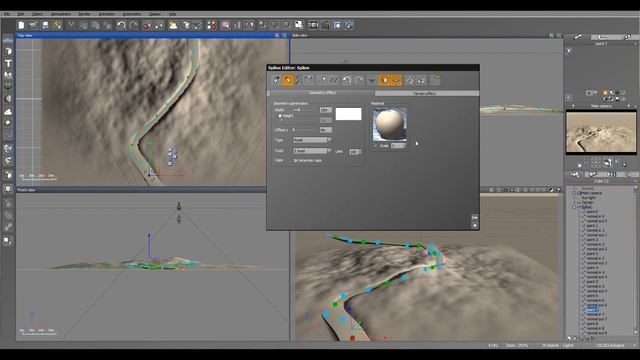This screenshot has width=640, height=360.
Task: Open the File menu
Action: click(7, 14)
